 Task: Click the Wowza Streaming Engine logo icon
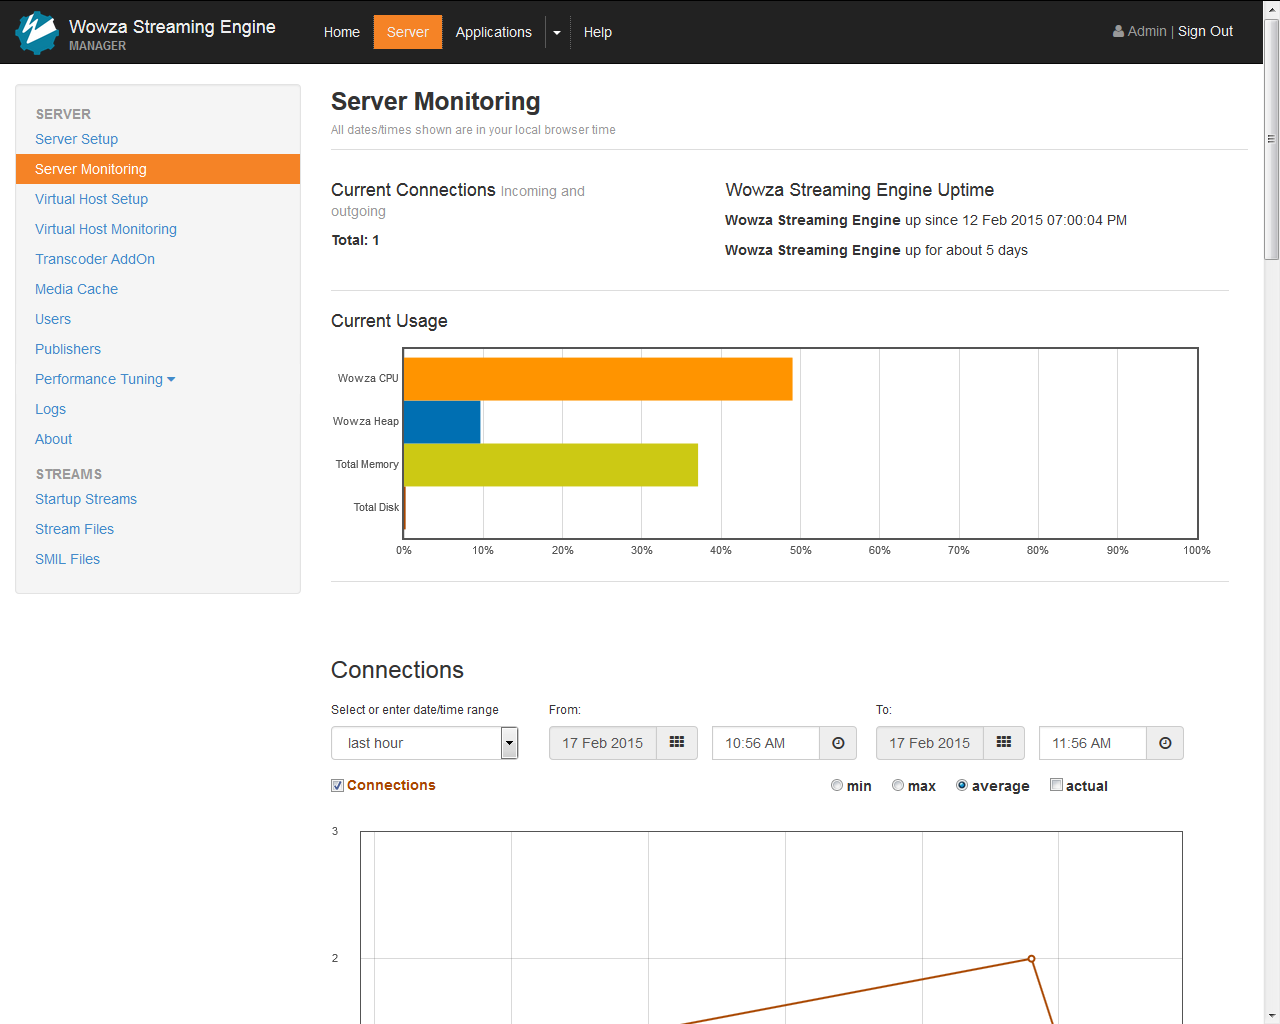[x=37, y=32]
